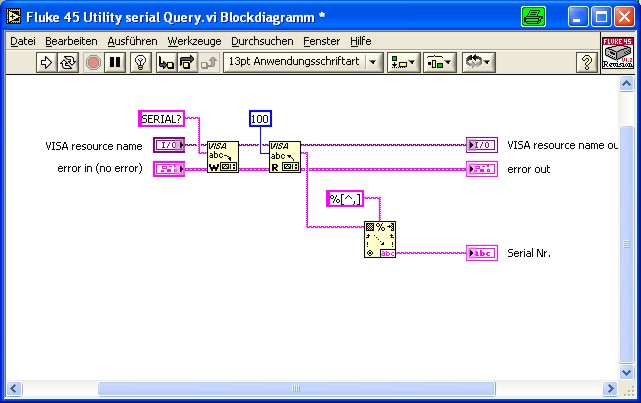
Task: Select the numeric constant 100
Action: 260,119
